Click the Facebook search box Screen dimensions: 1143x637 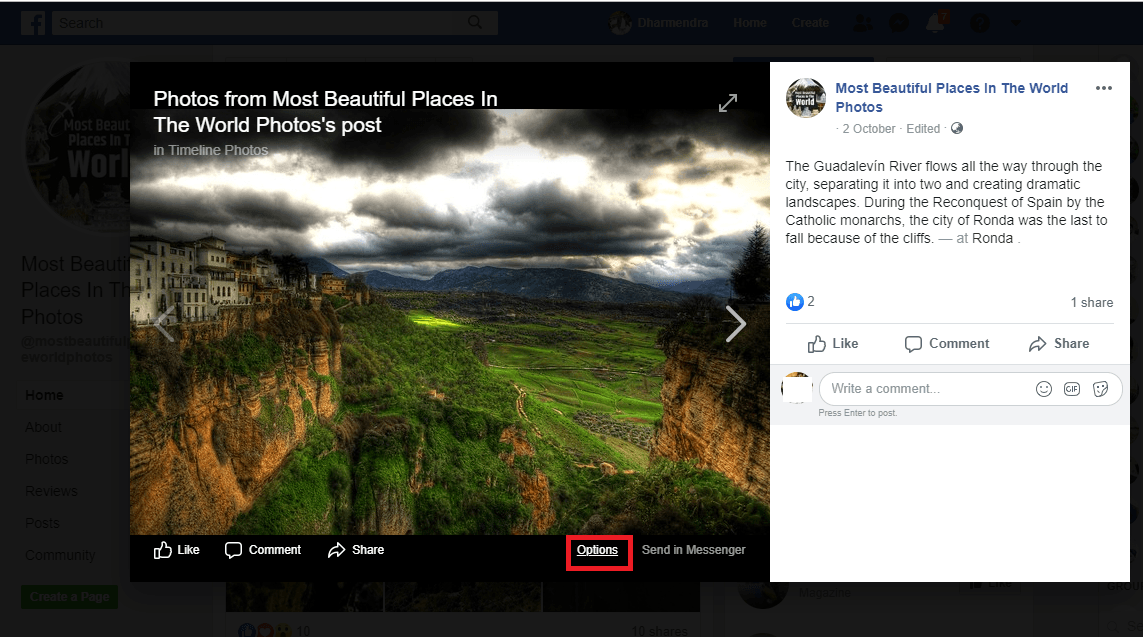(273, 23)
